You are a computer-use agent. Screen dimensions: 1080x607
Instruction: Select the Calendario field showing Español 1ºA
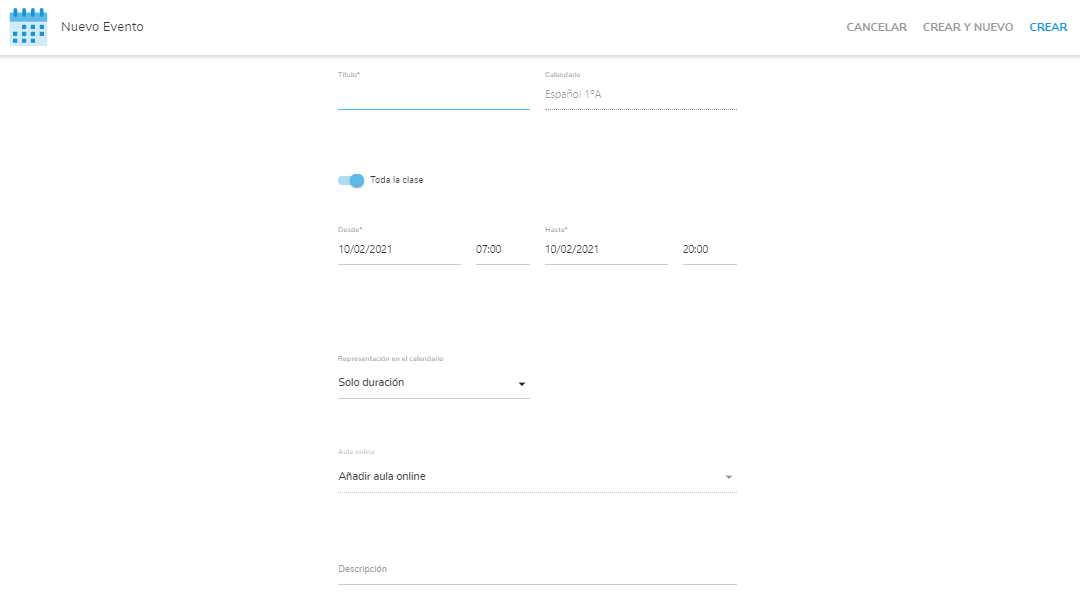coord(640,95)
